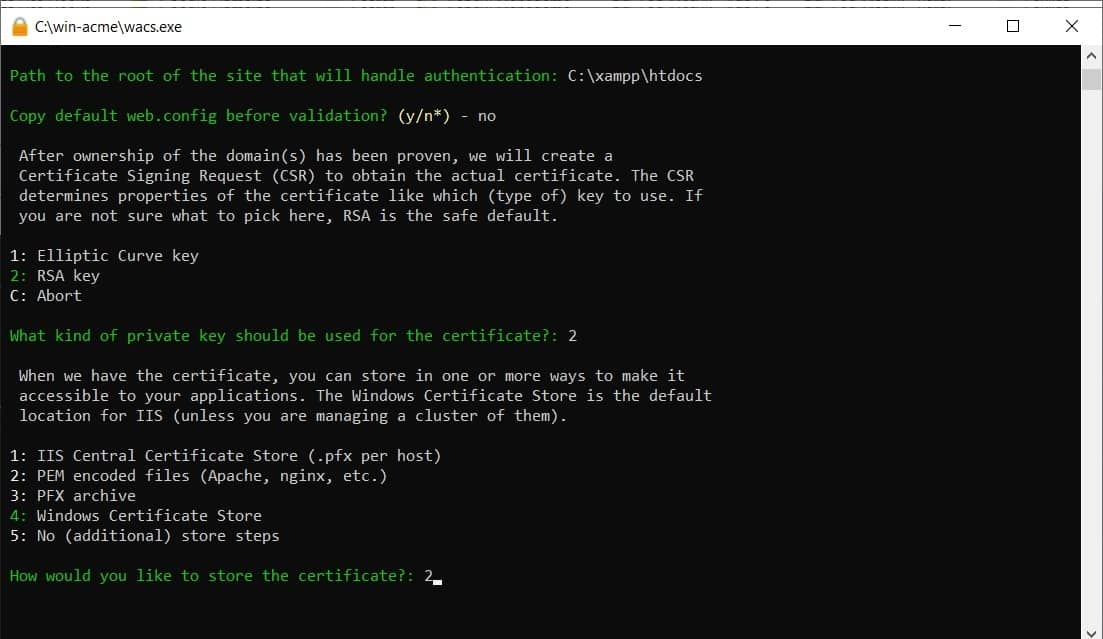Click the scrollbar down arrow
Image resolution: width=1103 pixels, height=639 pixels.
click(1091, 630)
